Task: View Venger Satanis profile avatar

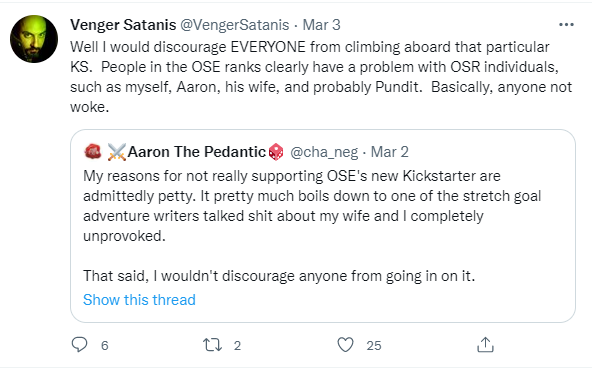Action: click(34, 39)
